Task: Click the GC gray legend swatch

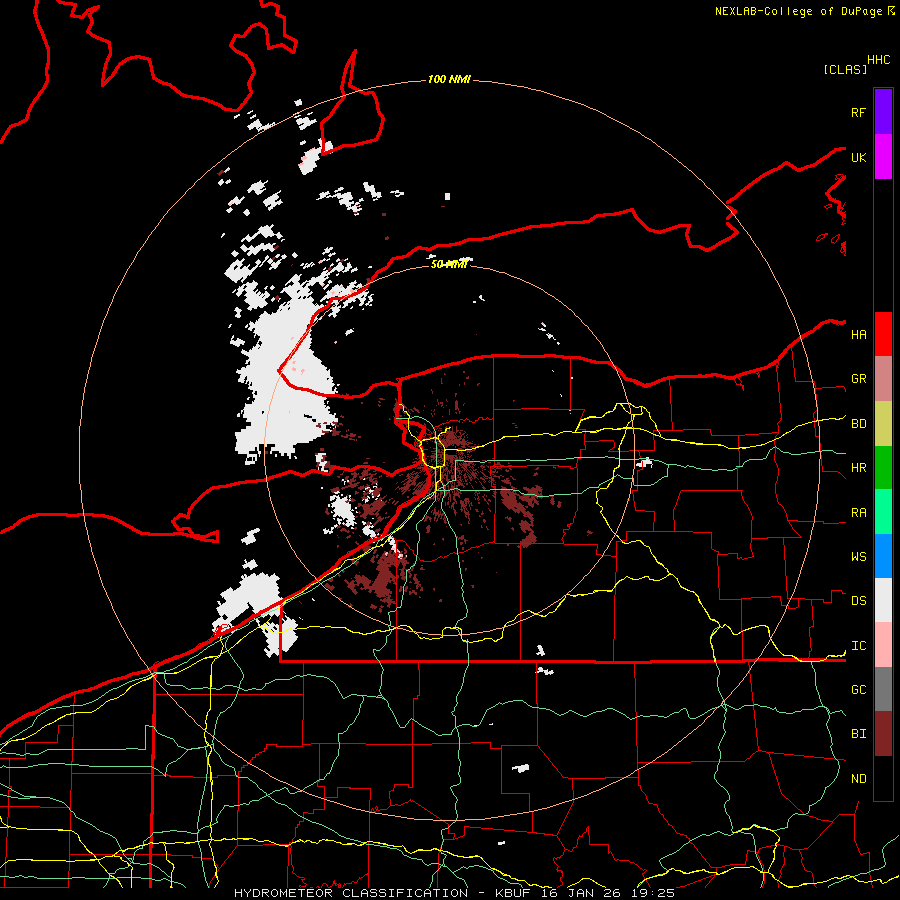Action: tap(883, 689)
